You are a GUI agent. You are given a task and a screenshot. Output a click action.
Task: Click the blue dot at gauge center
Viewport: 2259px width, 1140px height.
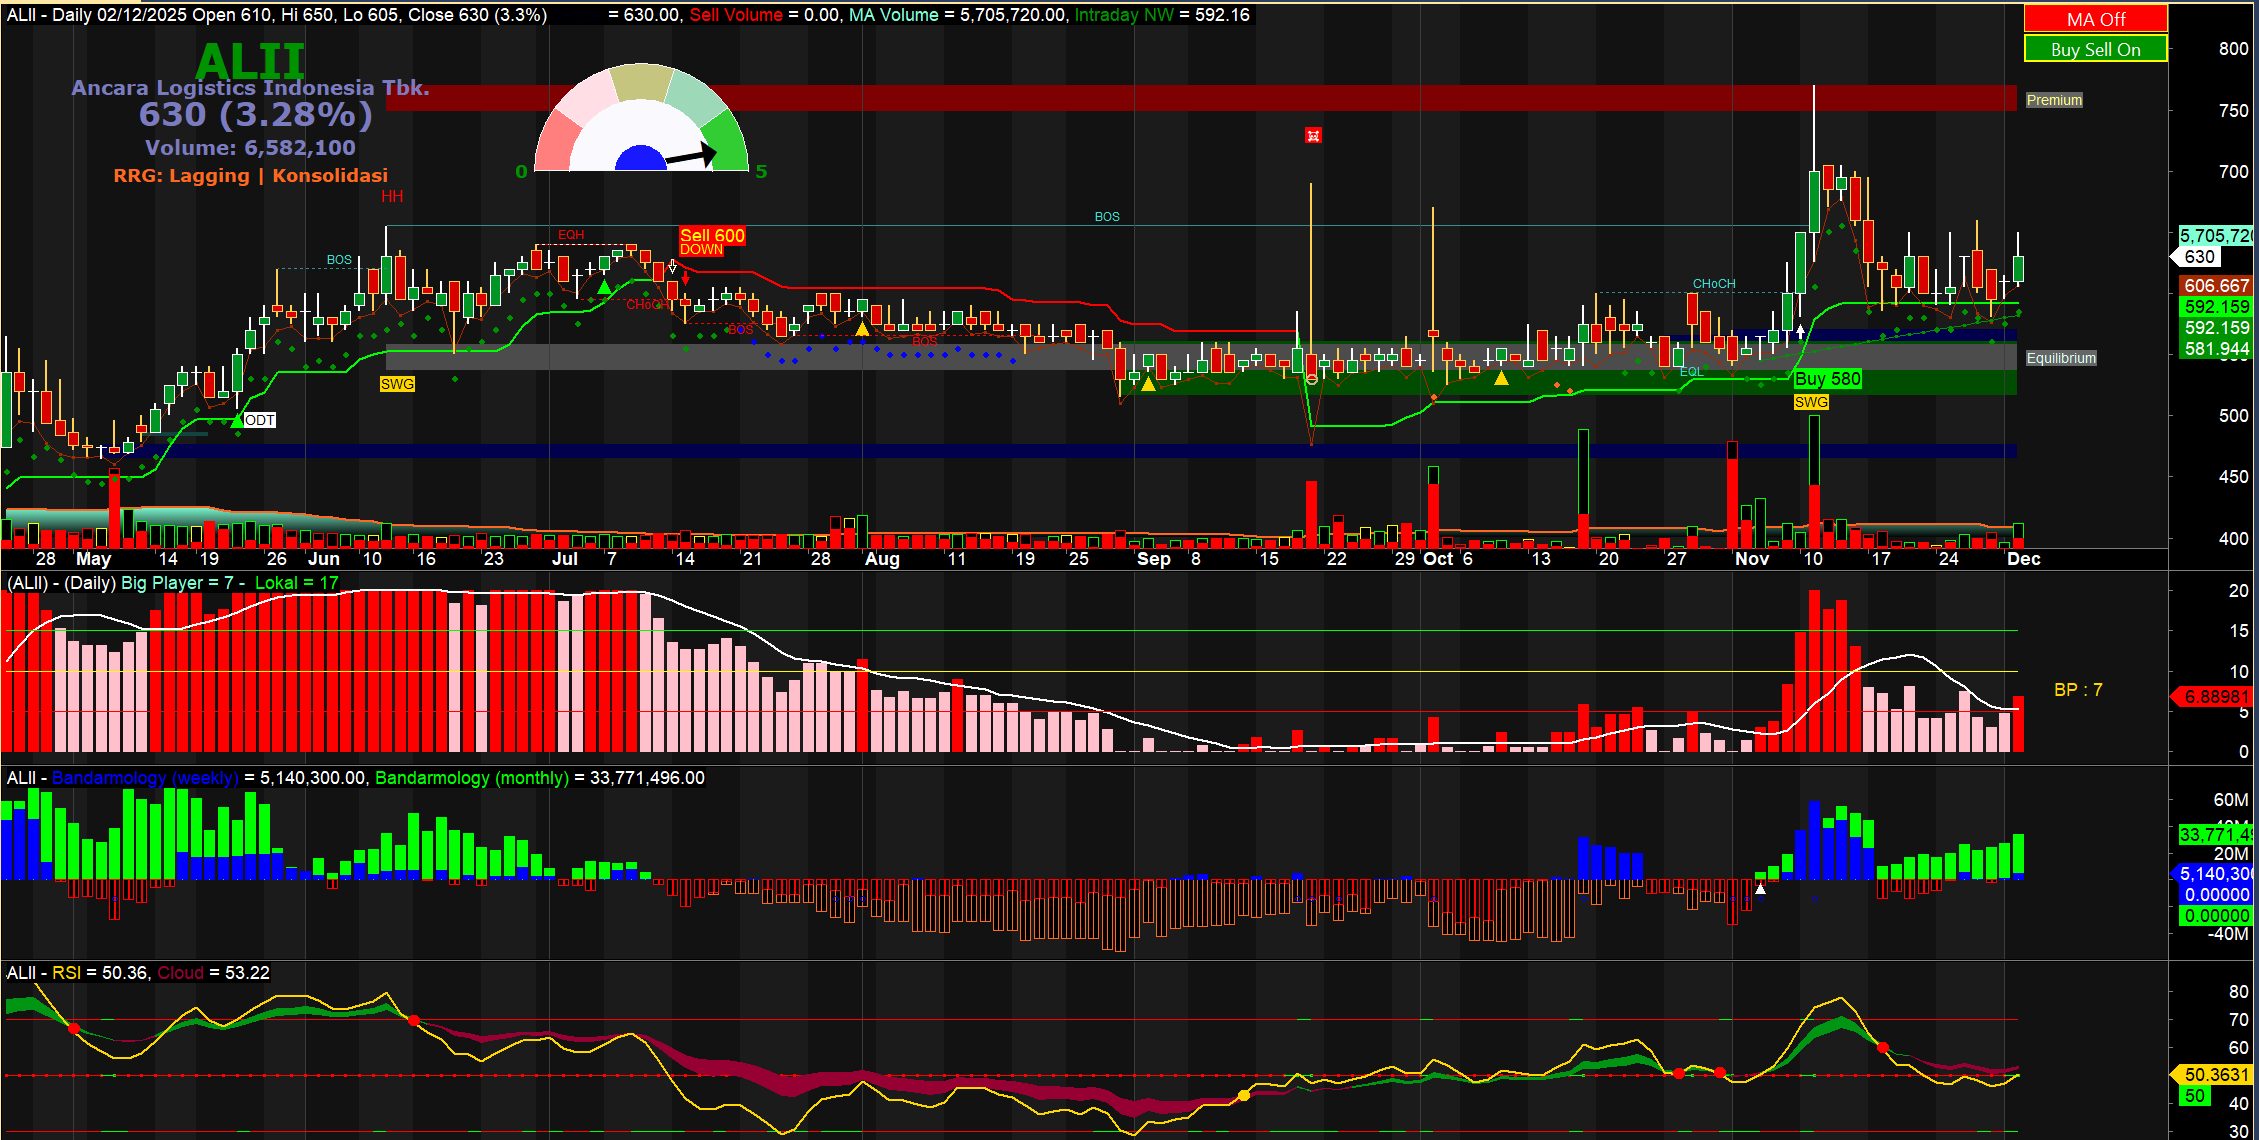[640, 160]
